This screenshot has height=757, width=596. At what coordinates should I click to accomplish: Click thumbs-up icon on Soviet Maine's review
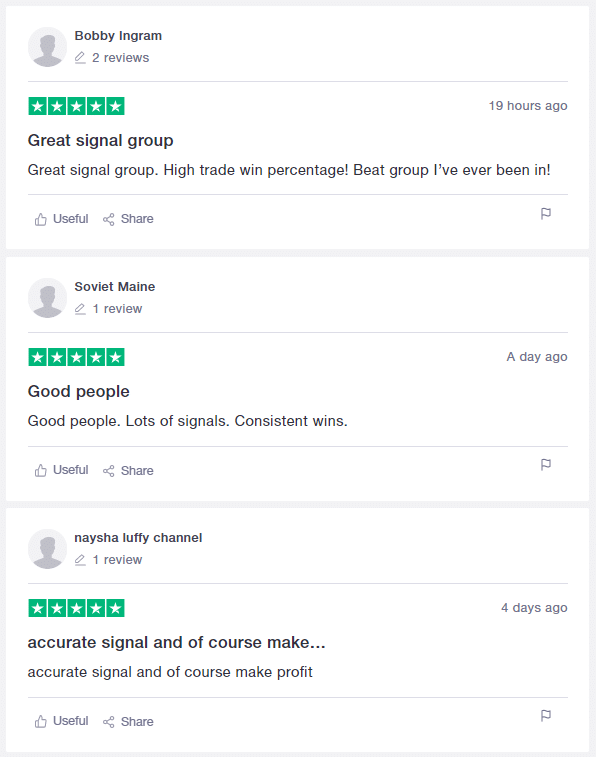[x=41, y=470]
